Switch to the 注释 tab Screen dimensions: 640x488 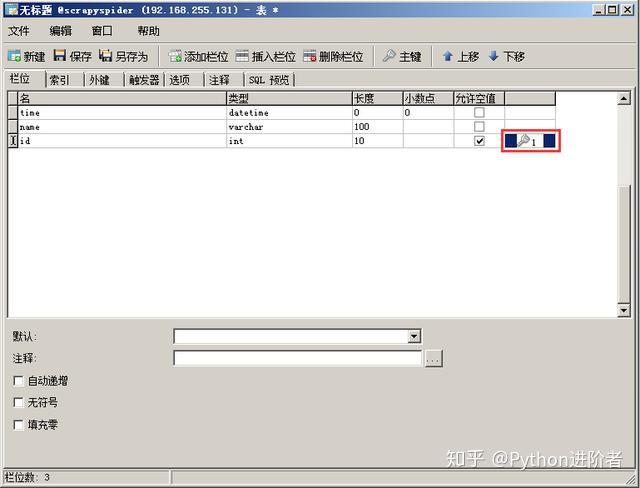(224, 80)
